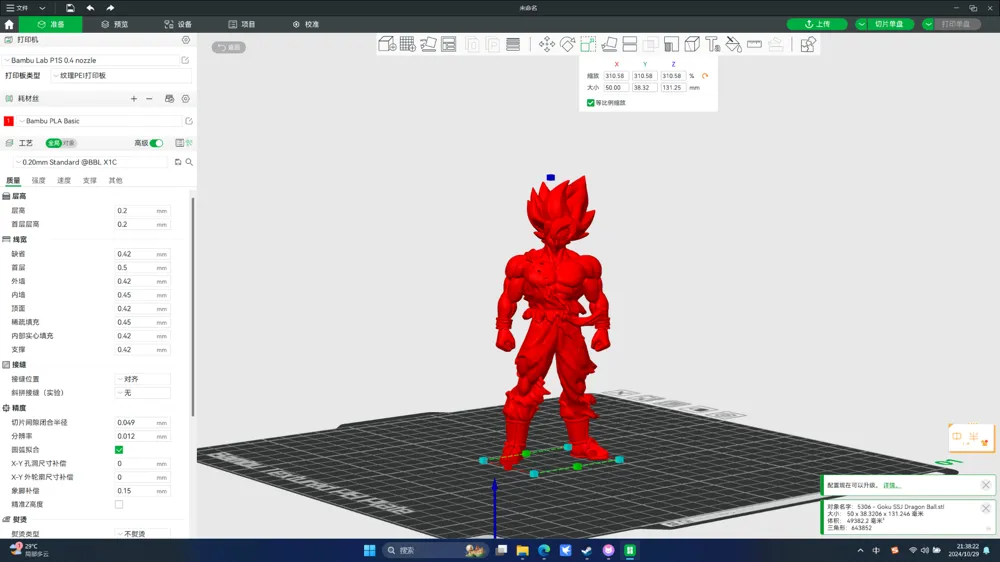This screenshot has width=1000, height=562.
Task: Select the Support painting tool
Action: [x=671, y=44]
